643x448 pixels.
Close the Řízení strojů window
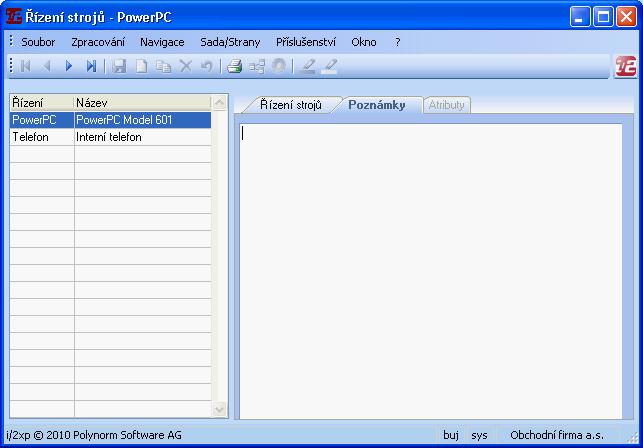coord(627,17)
